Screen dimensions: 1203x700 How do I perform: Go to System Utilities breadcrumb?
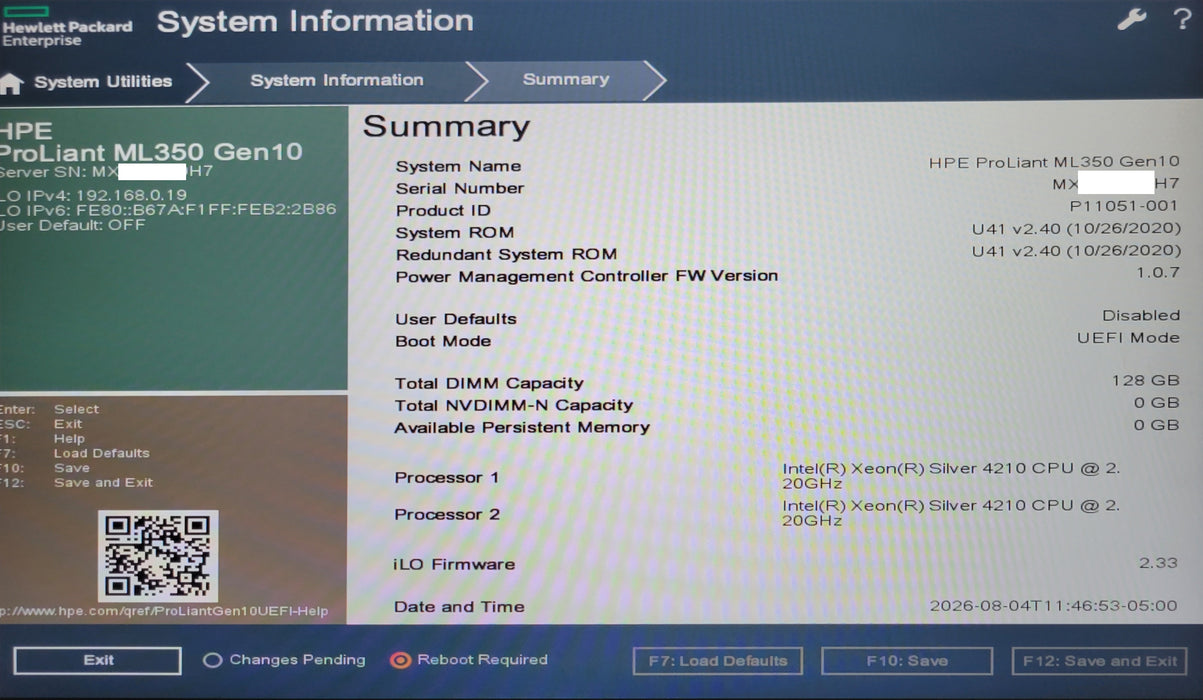pyautogui.click(x=103, y=82)
